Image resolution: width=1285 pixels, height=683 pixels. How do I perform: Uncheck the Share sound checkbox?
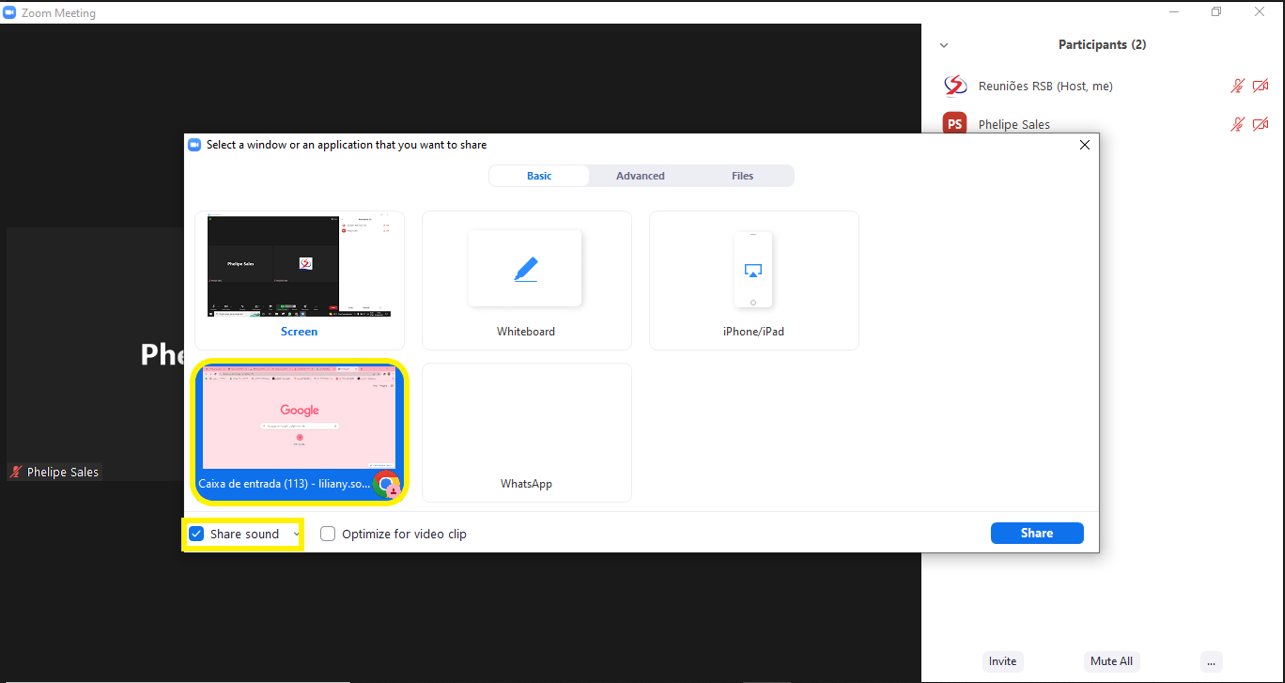(197, 534)
